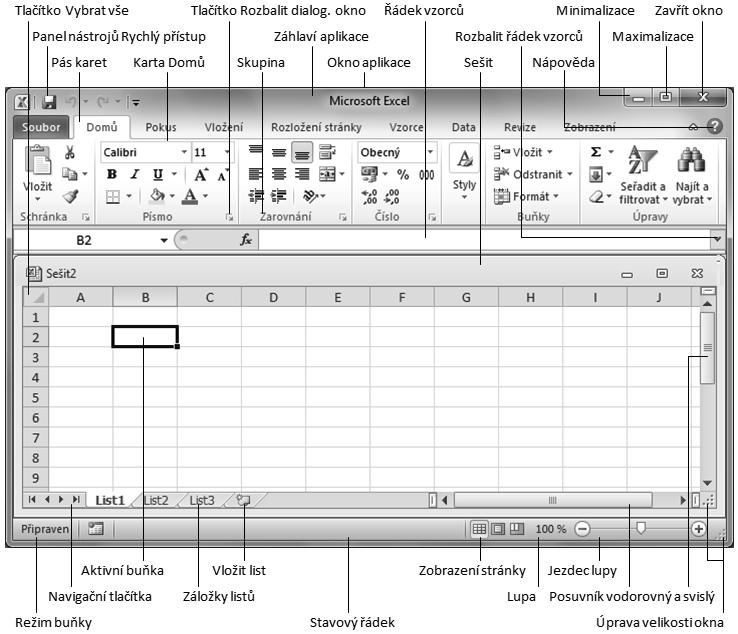Click the Fill down arrow icon in Úpravy
This screenshot has width=738, height=634.
596,175
